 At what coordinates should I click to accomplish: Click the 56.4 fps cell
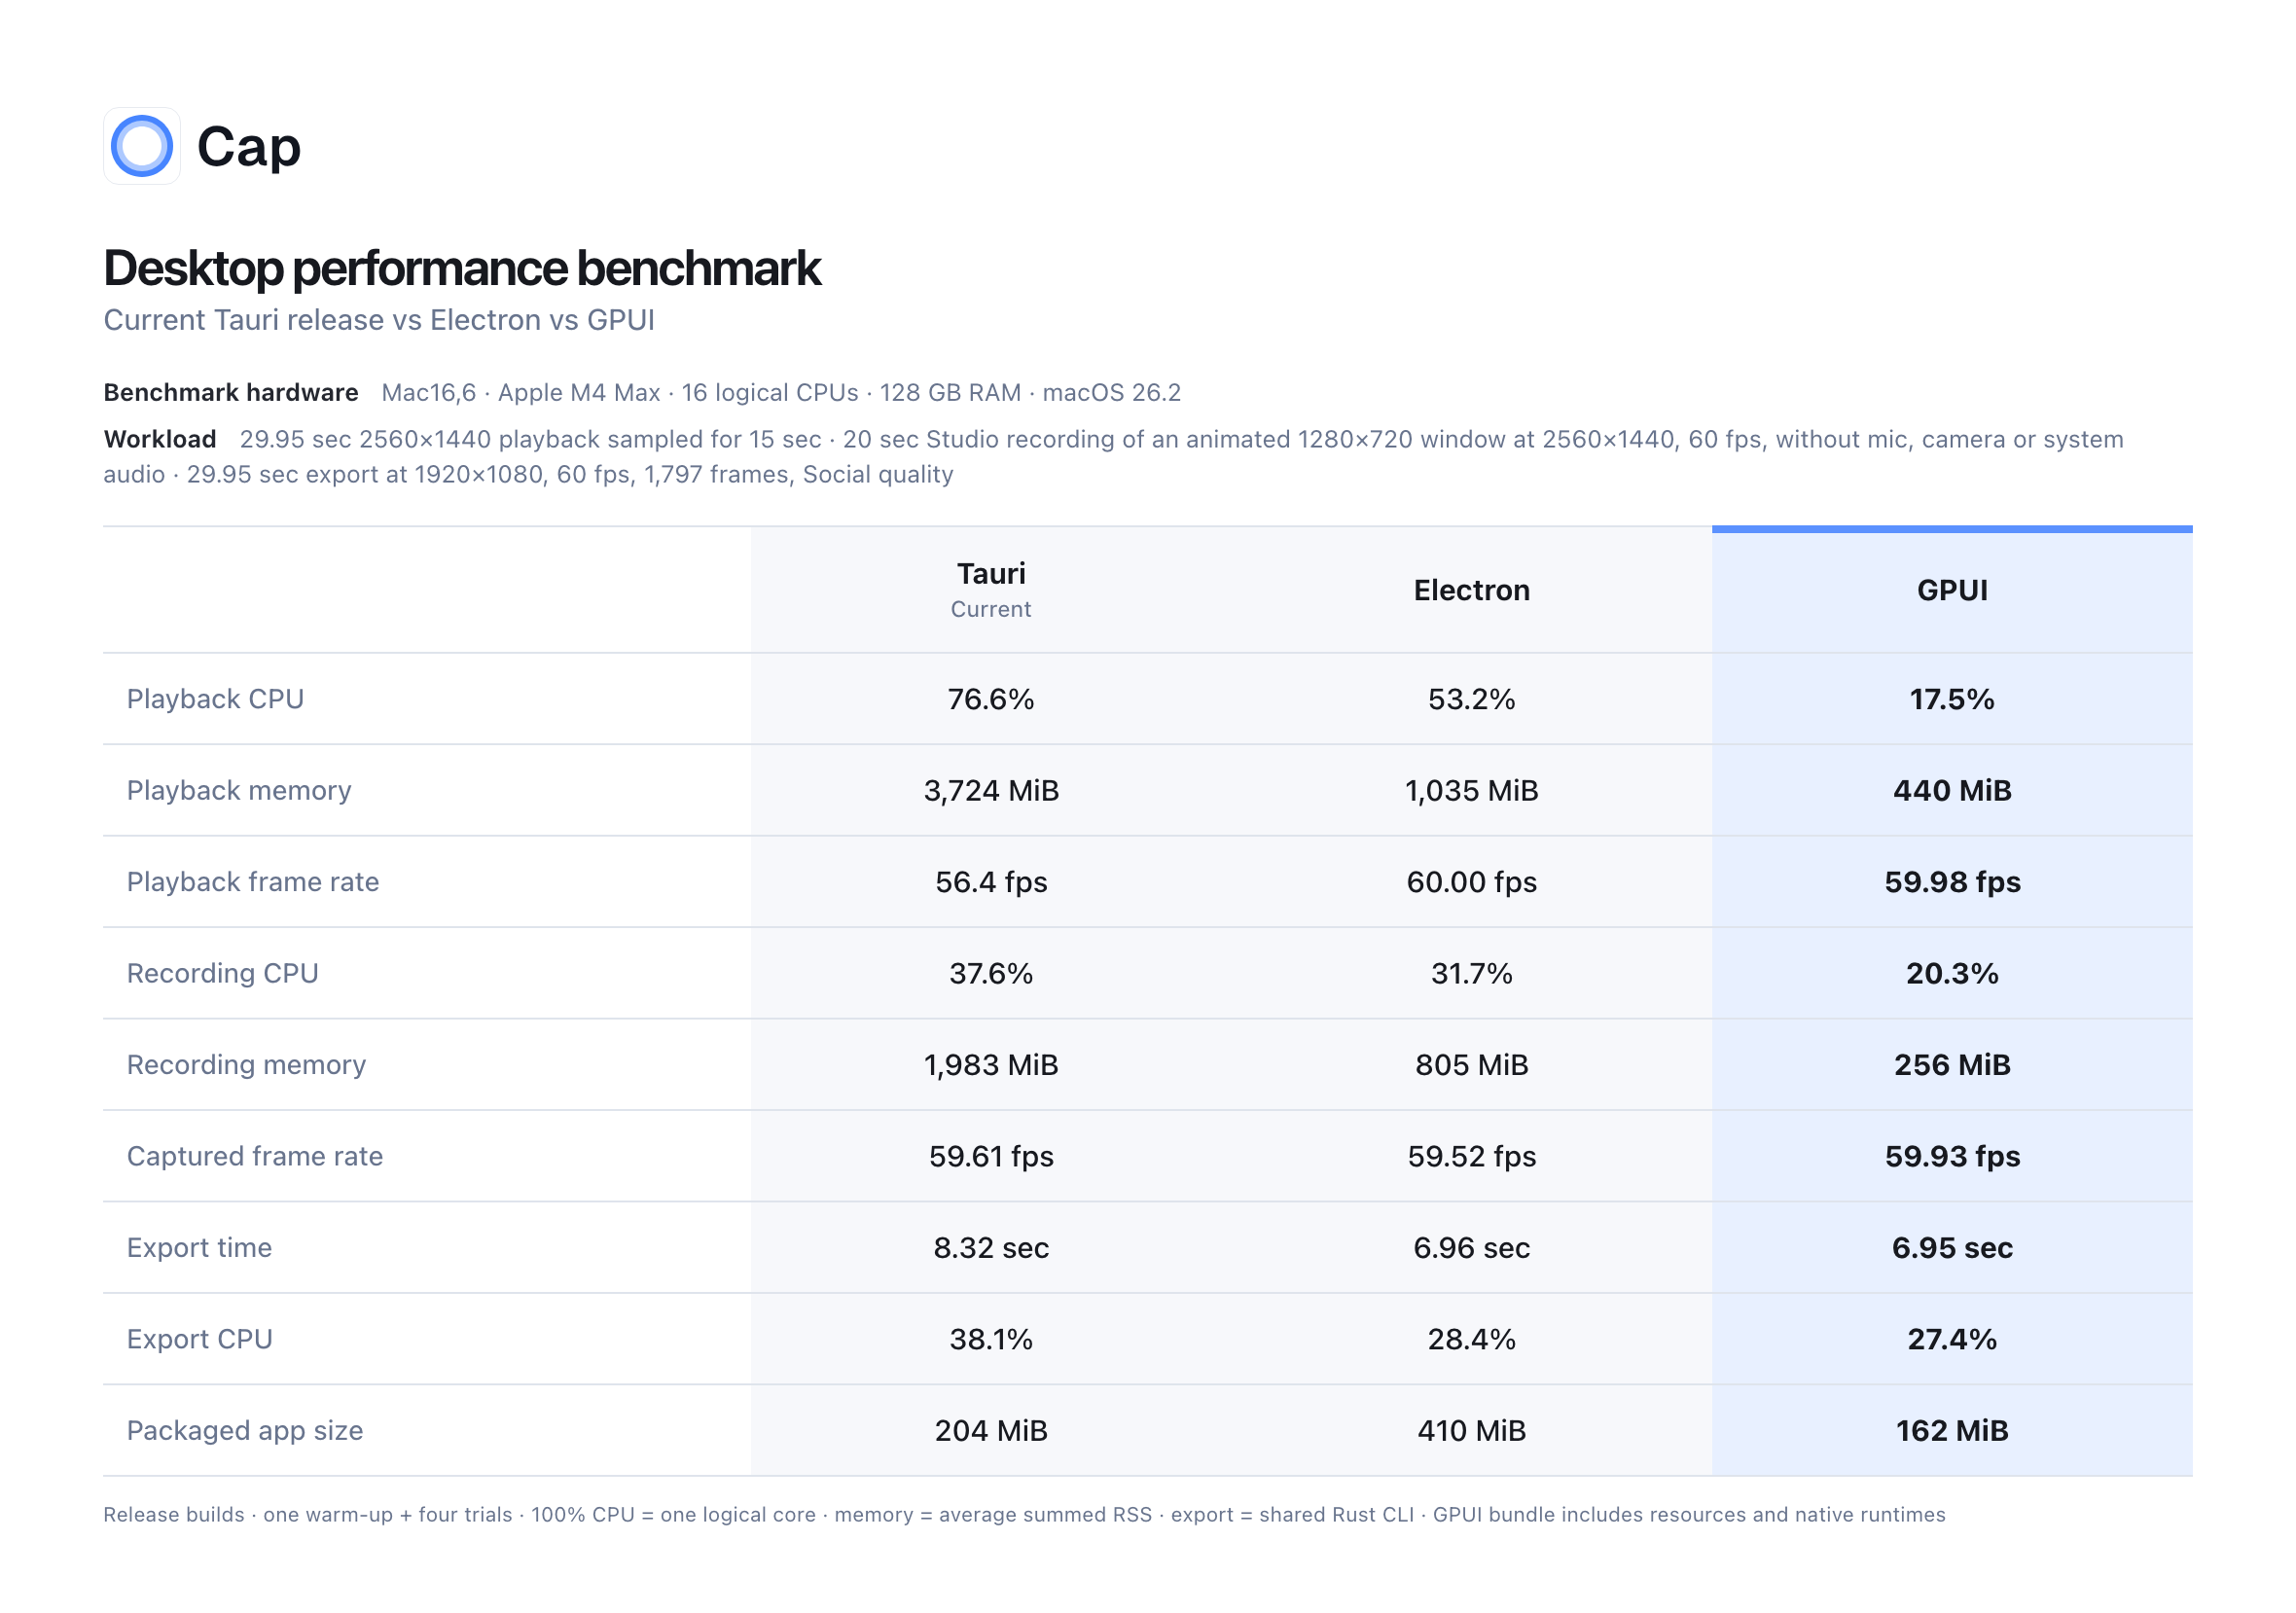coord(991,882)
